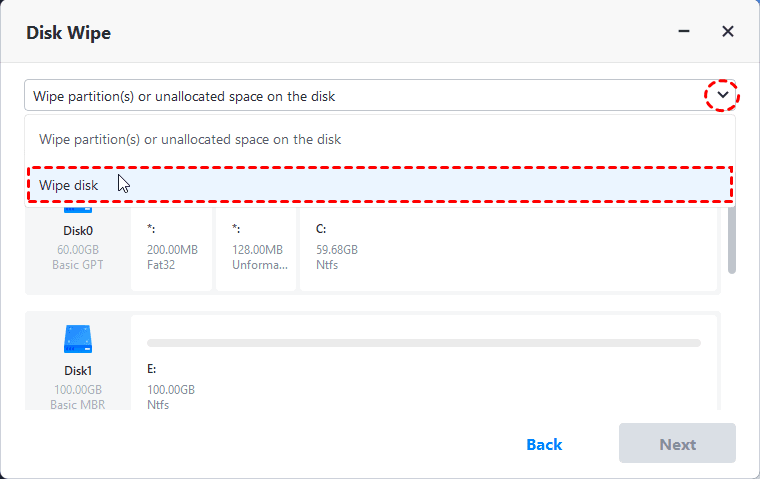Click the E: drive letter label
The height and width of the screenshot is (479, 760).
pos(152,369)
